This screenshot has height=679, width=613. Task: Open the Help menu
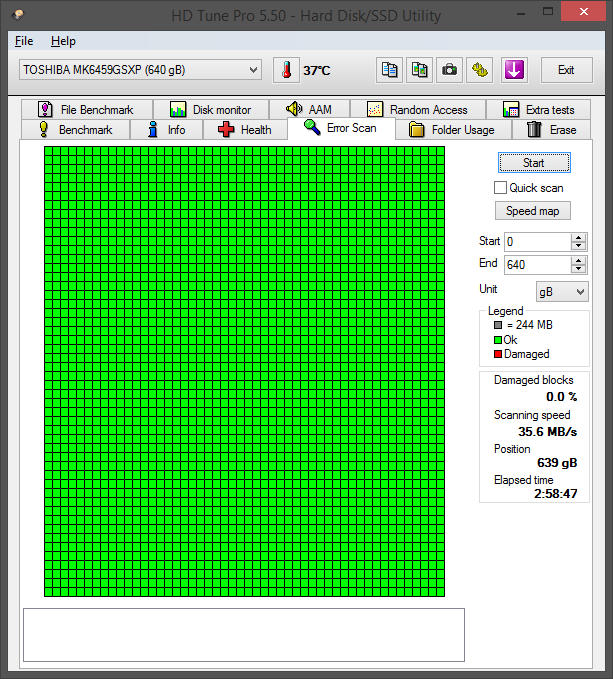63,41
